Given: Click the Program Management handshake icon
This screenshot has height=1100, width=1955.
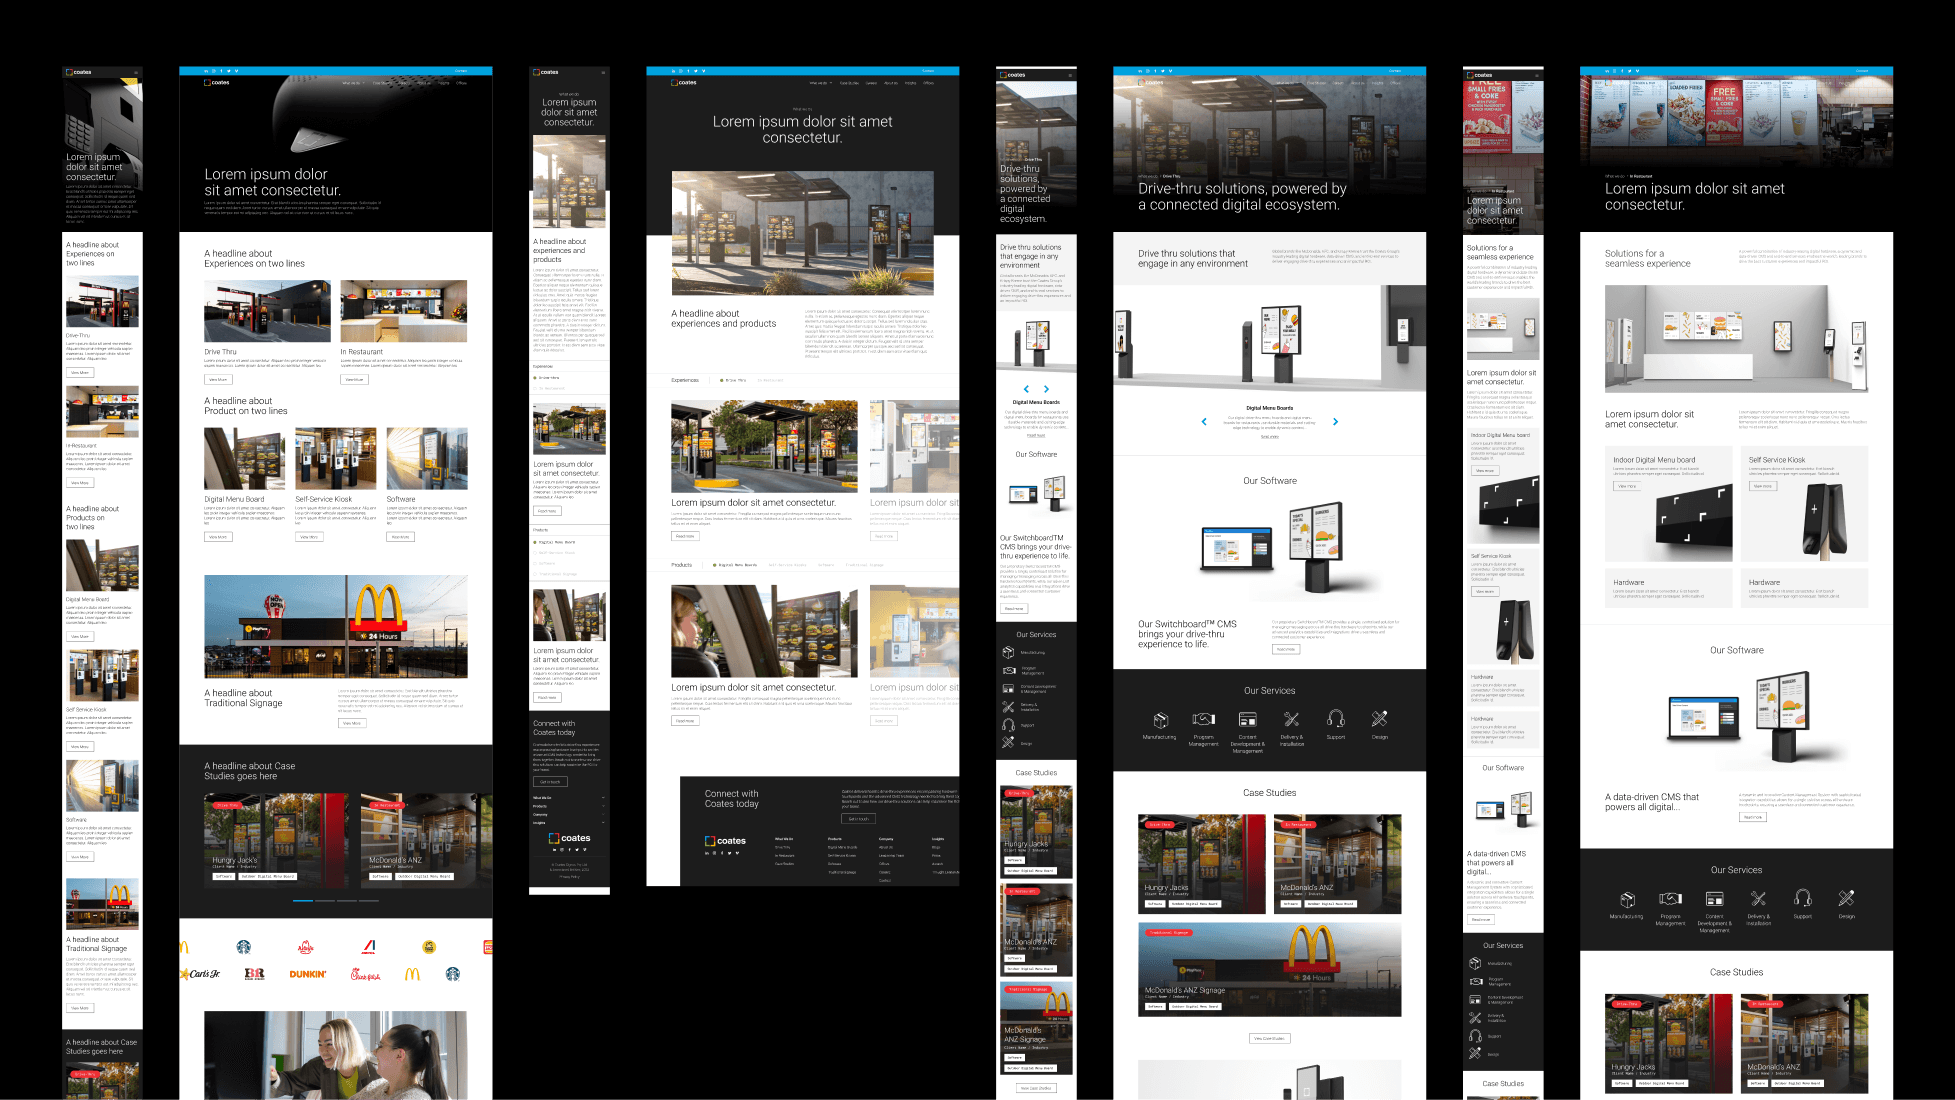Looking at the screenshot, I should point(1203,719).
